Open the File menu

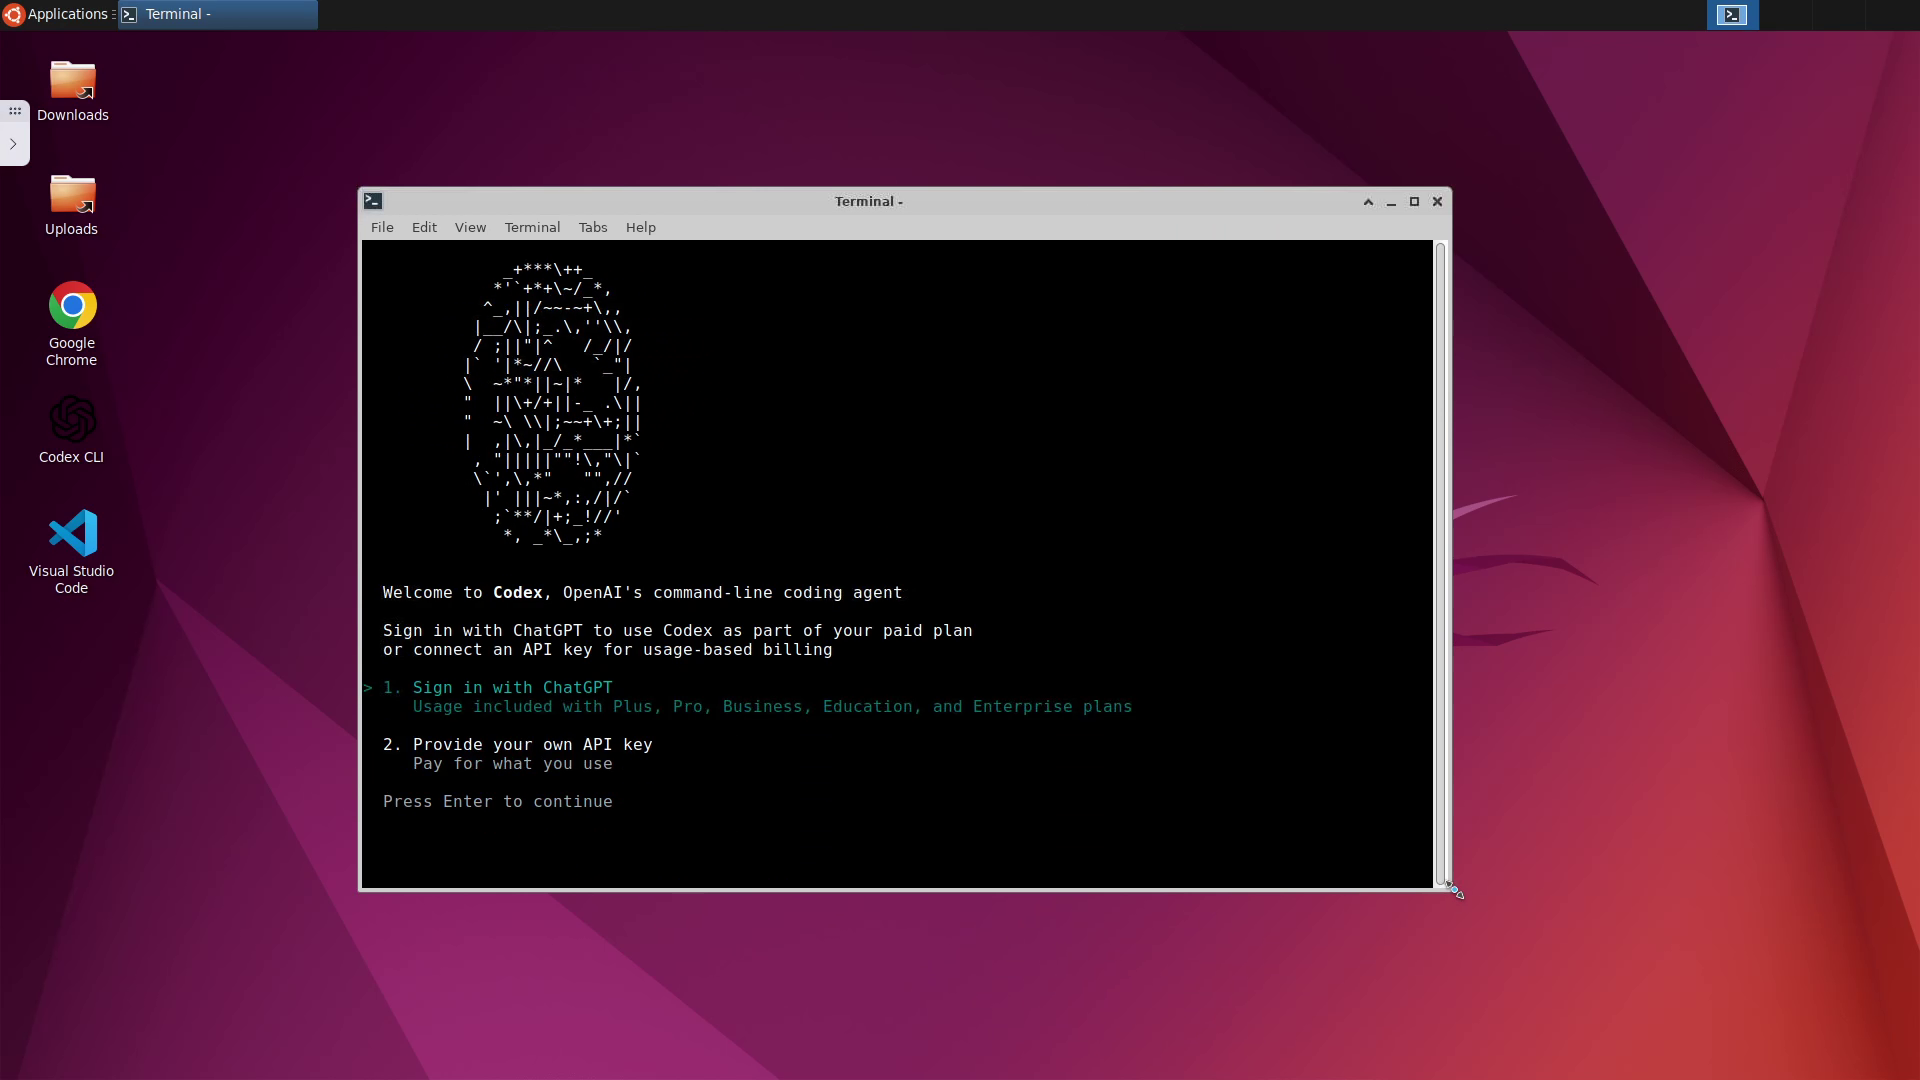382,228
